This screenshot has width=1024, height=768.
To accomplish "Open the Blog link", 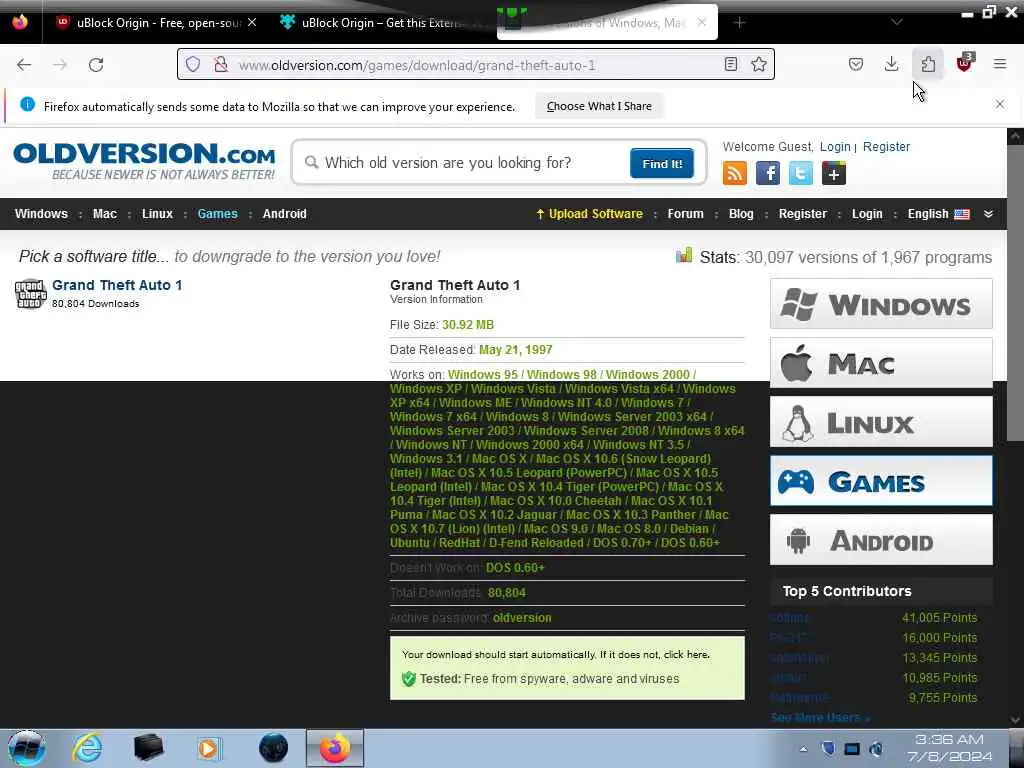I will (x=741, y=214).
